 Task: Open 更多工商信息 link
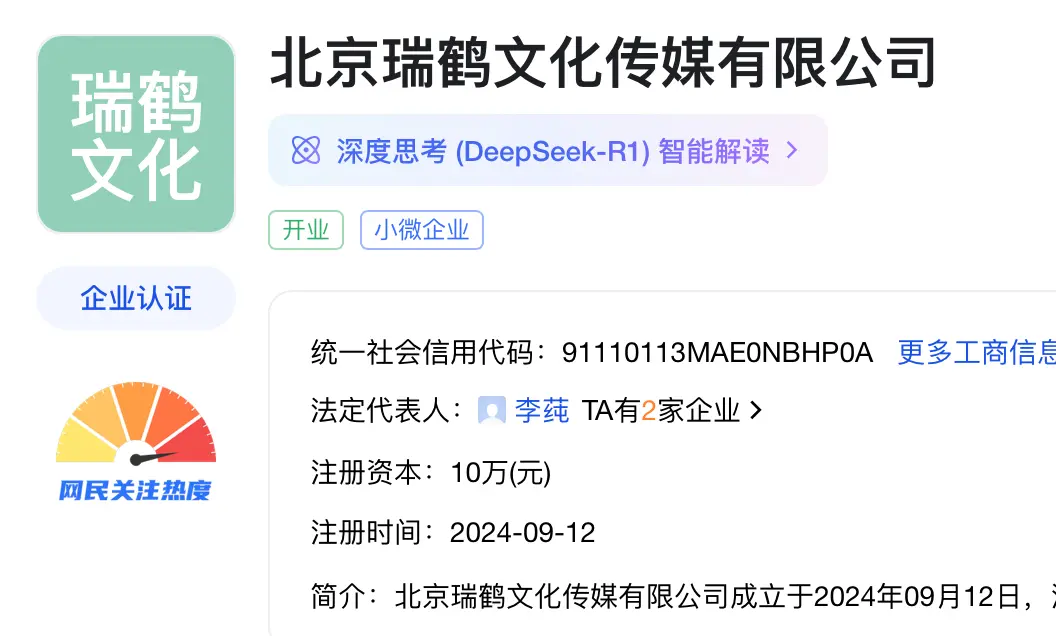pos(977,352)
